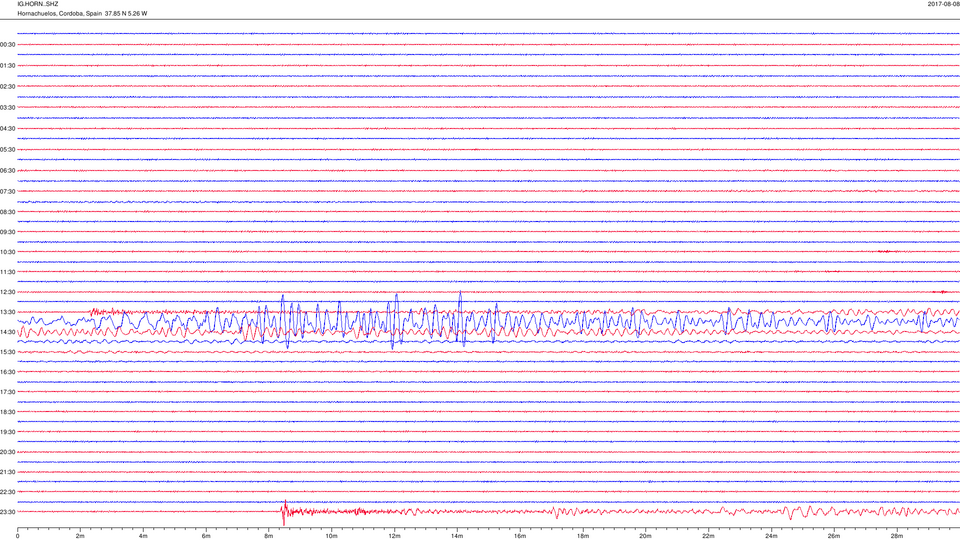Click the 8m axis tick label
Image resolution: width=960 pixels, height=540 pixels.
pyautogui.click(x=268, y=536)
